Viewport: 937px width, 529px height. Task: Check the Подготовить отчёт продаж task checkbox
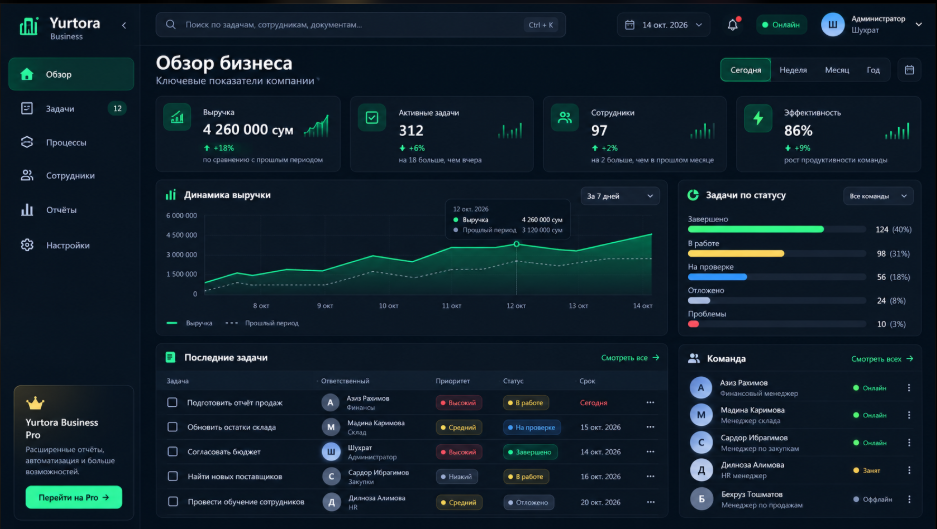click(x=172, y=402)
